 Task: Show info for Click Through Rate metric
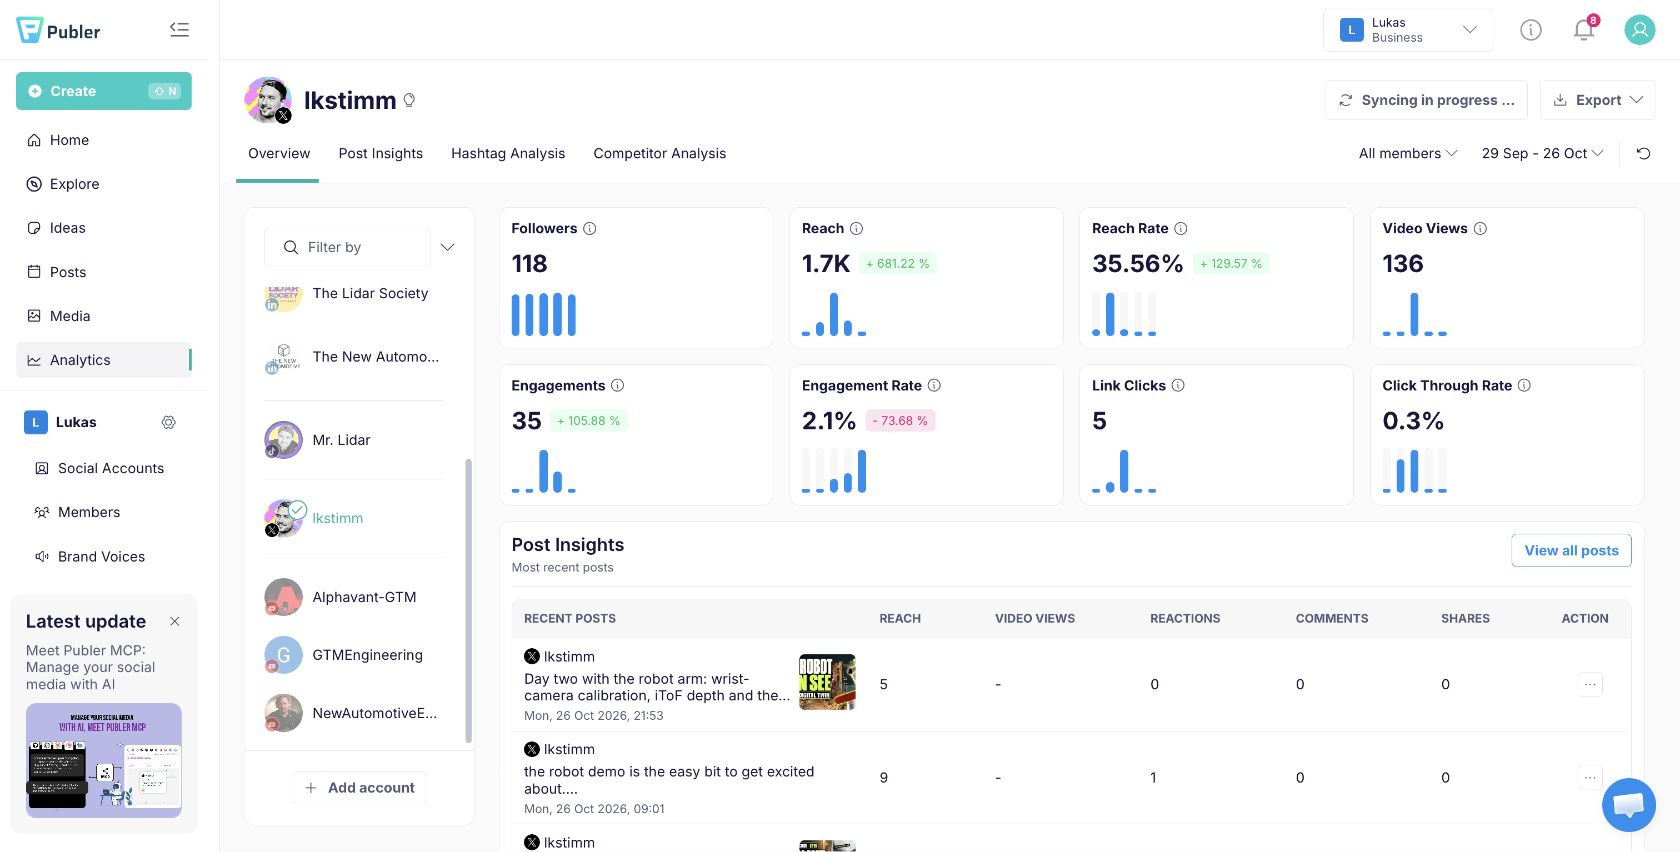click(1524, 385)
